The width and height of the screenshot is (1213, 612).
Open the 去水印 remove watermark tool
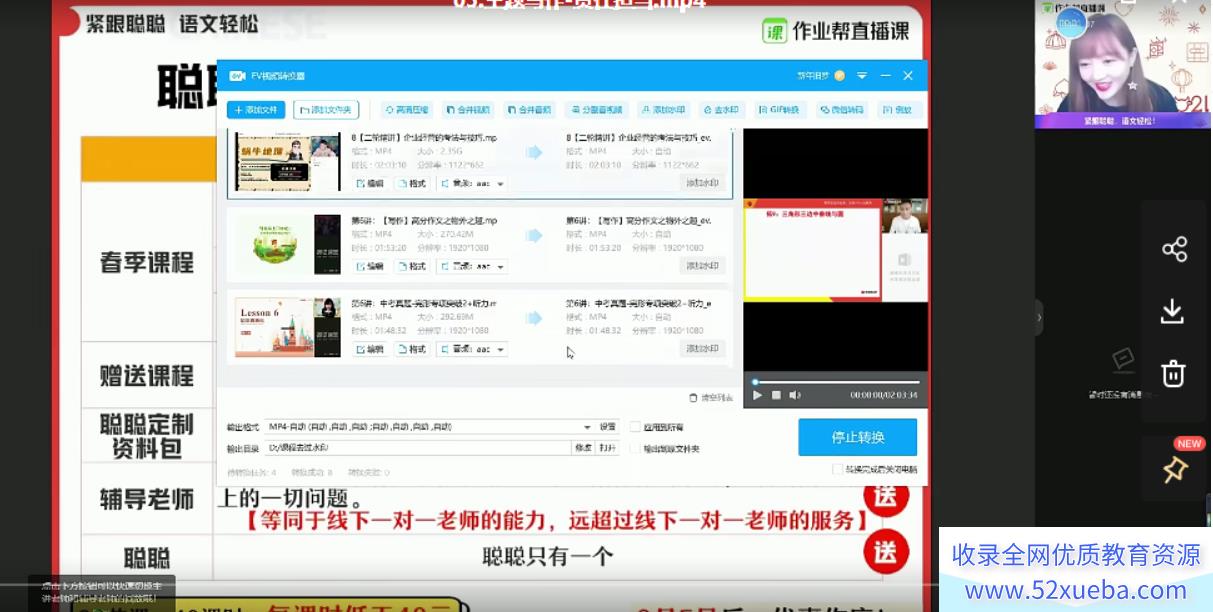(x=721, y=110)
